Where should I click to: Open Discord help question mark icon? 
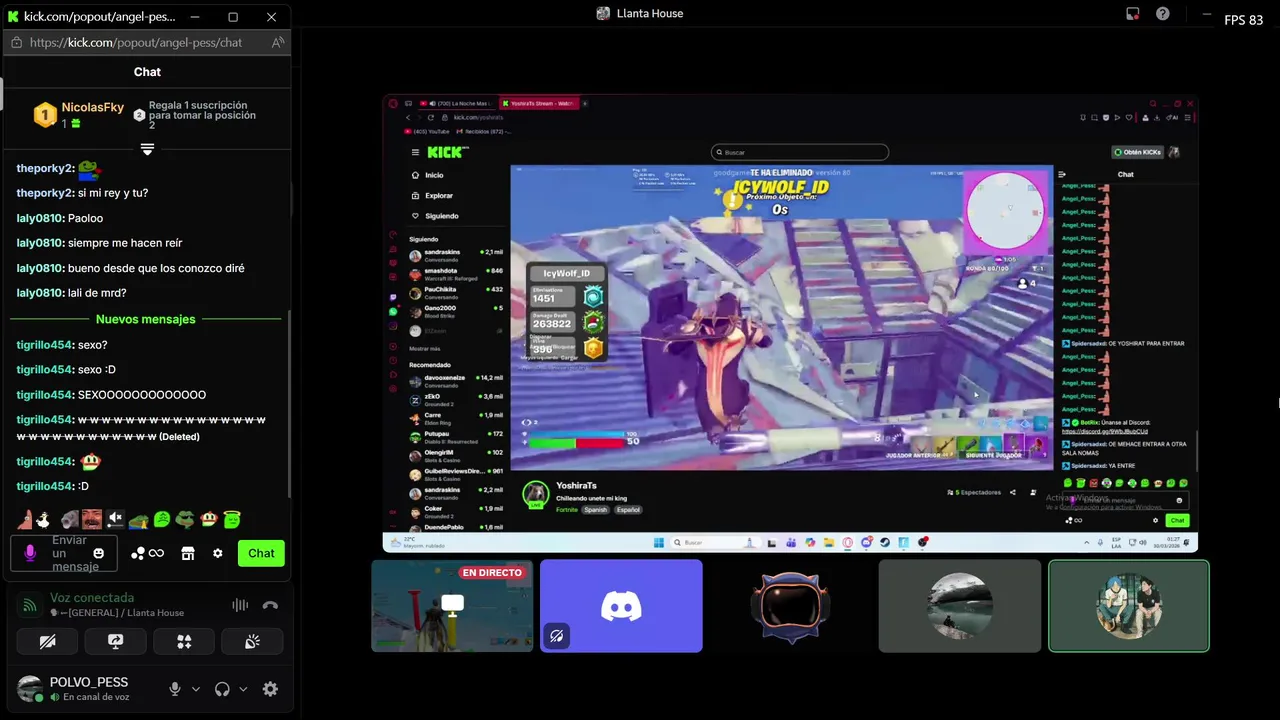pyautogui.click(x=1163, y=13)
